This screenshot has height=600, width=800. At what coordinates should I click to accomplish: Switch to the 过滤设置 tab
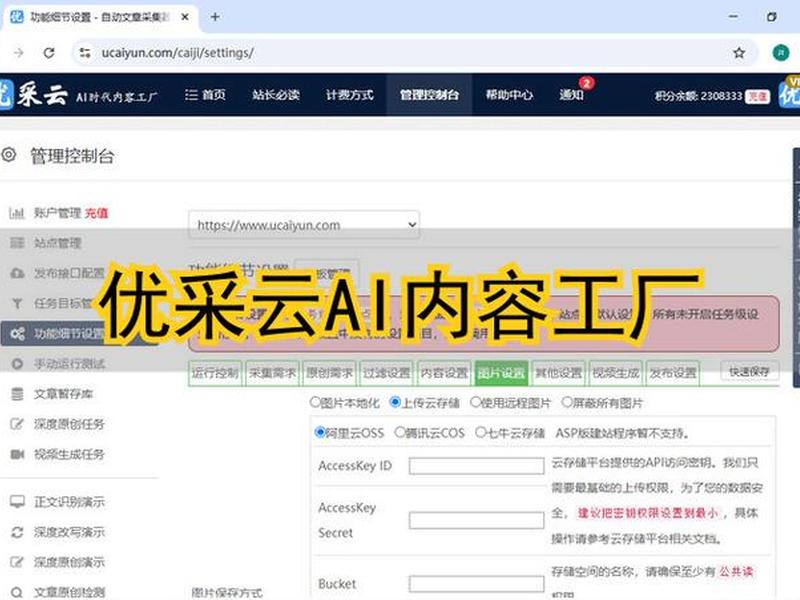[387, 373]
